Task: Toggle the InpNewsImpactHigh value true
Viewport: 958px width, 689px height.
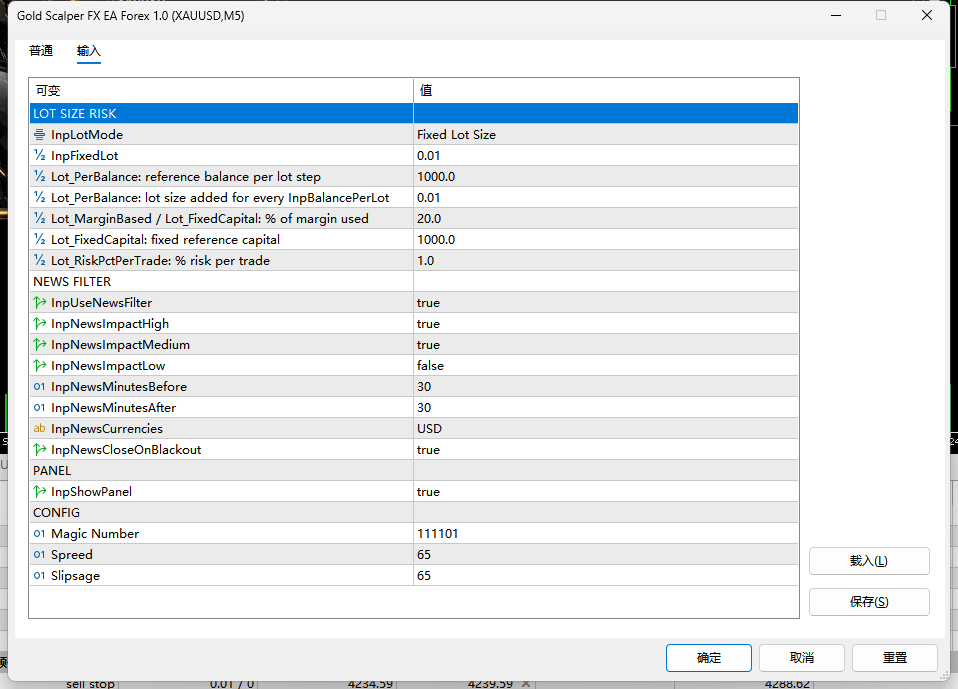Action: click(605, 323)
